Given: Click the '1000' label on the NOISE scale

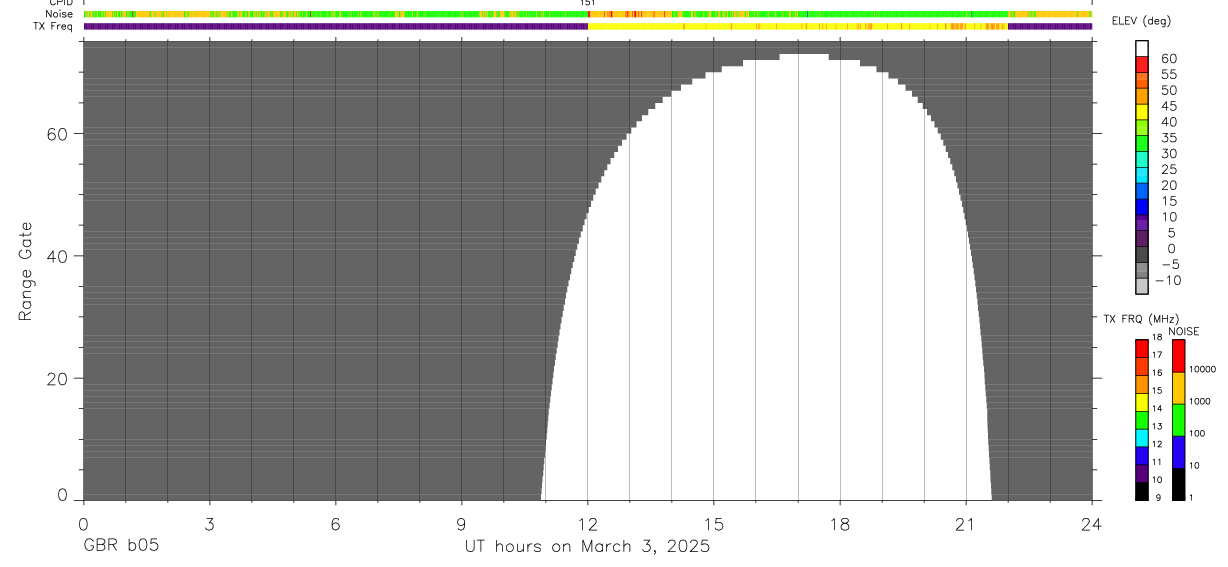Looking at the screenshot, I should [1200, 401].
